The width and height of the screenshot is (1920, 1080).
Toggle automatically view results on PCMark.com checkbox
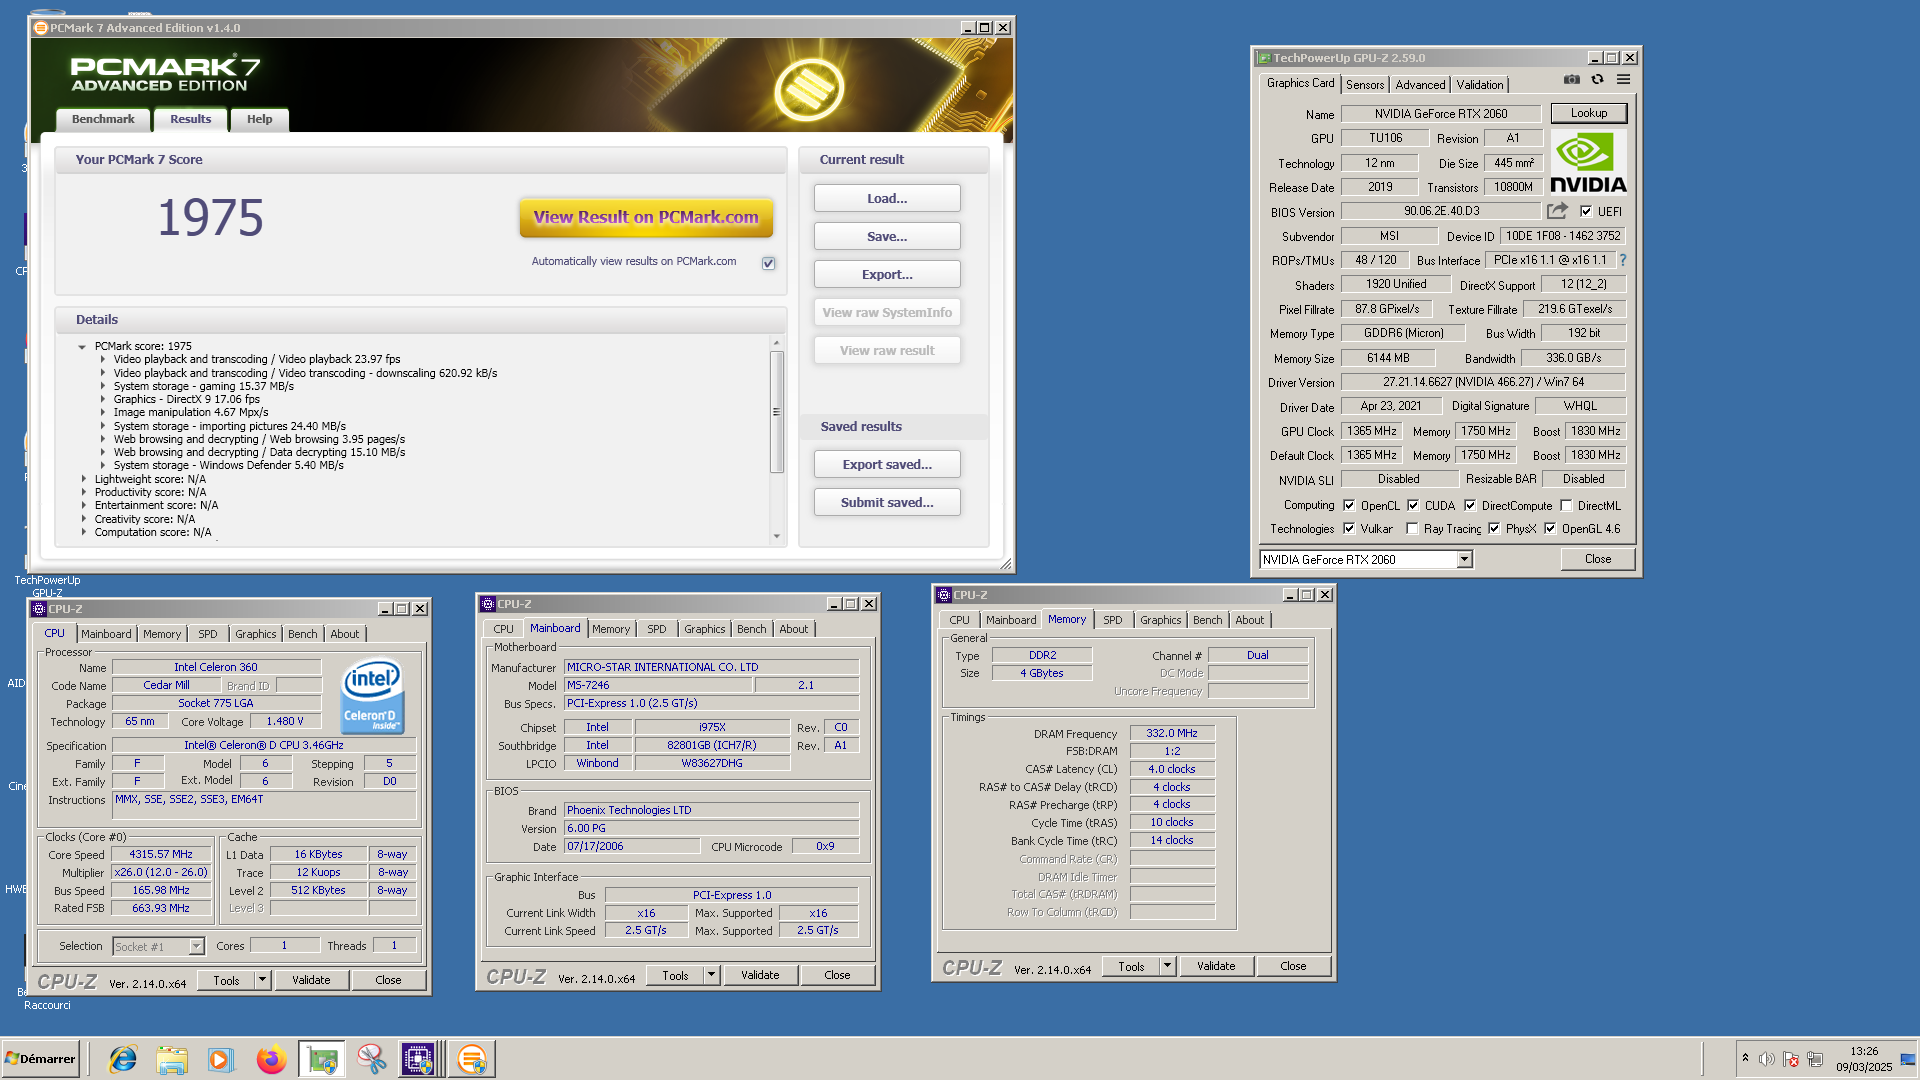tap(769, 263)
